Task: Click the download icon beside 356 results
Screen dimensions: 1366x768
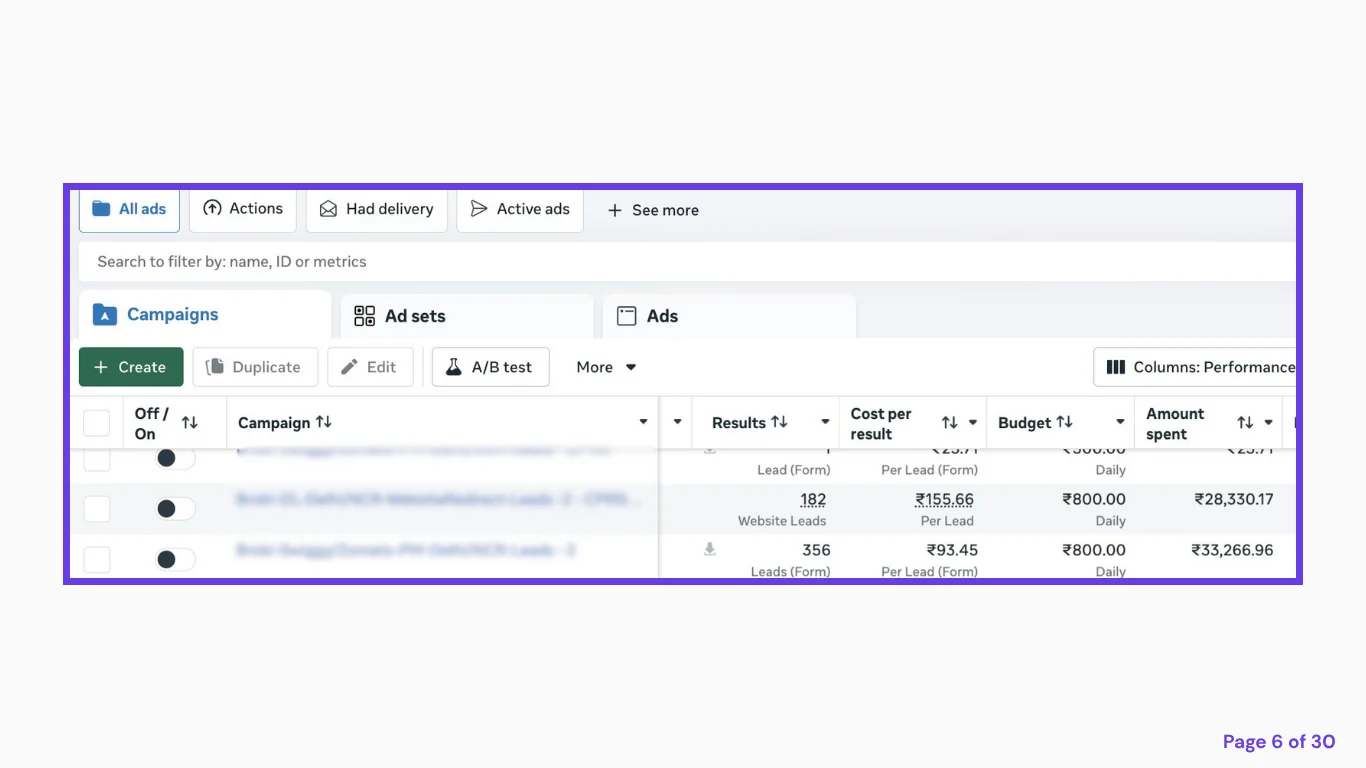Action: pyautogui.click(x=709, y=549)
